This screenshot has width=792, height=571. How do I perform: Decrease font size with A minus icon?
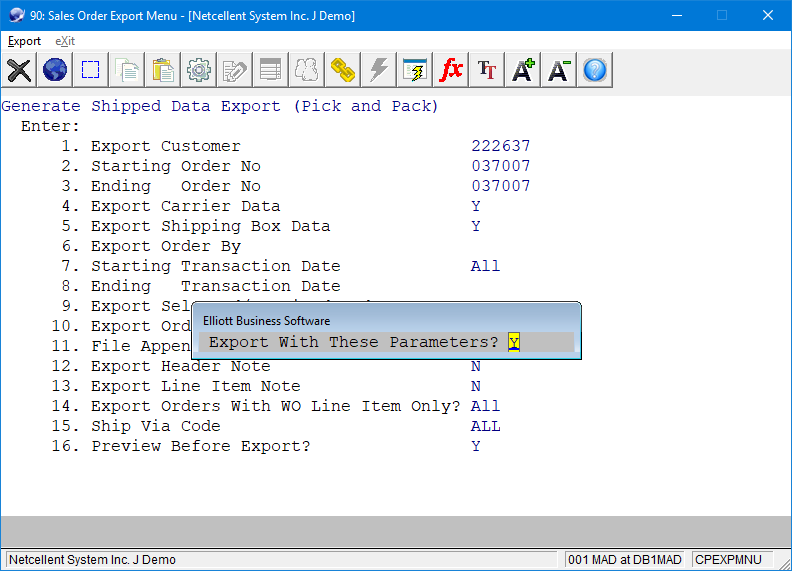(559, 70)
